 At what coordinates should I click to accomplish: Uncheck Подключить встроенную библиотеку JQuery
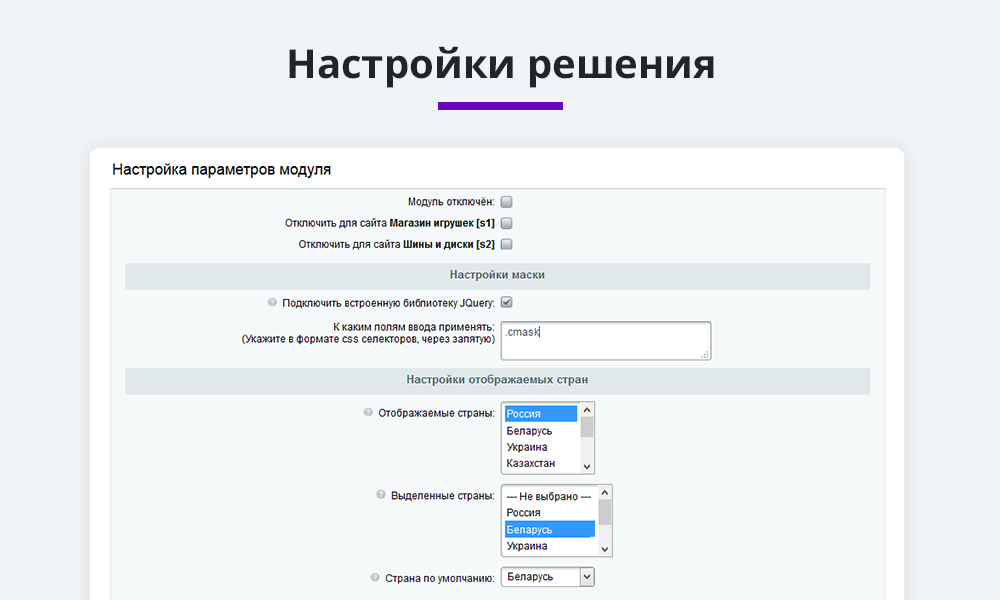point(506,302)
